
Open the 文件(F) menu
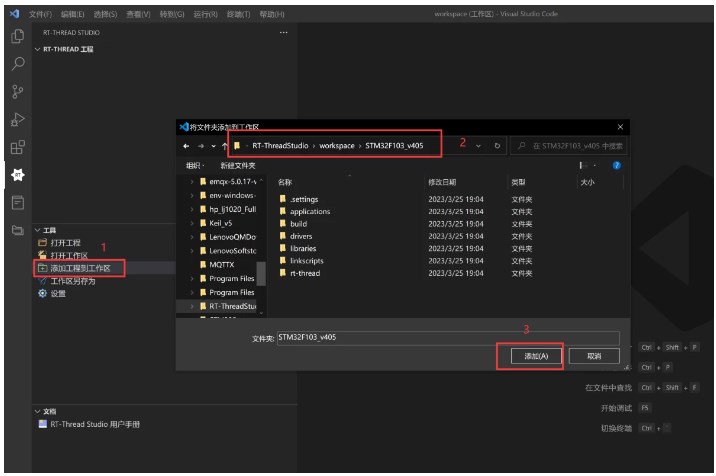tap(41, 14)
